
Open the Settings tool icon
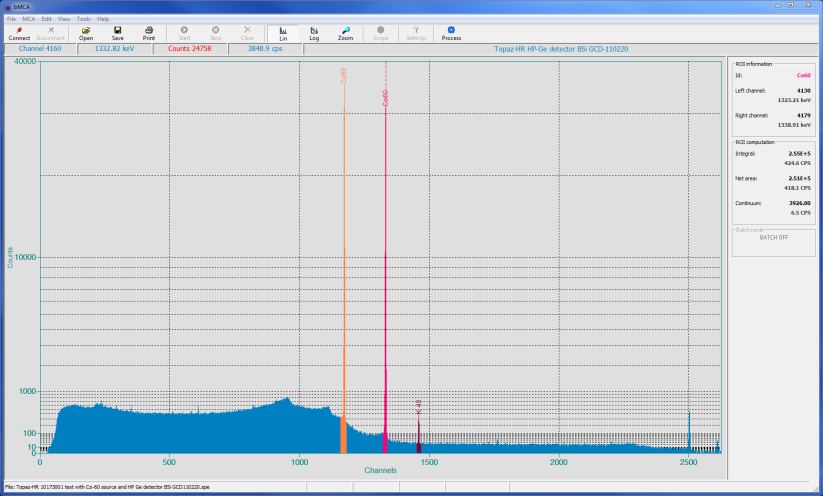pos(416,34)
